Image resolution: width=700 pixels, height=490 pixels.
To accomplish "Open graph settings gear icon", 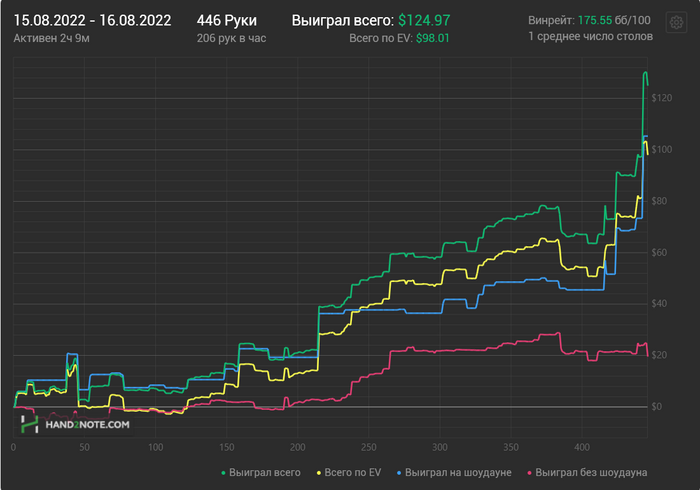I will click(x=676, y=22).
